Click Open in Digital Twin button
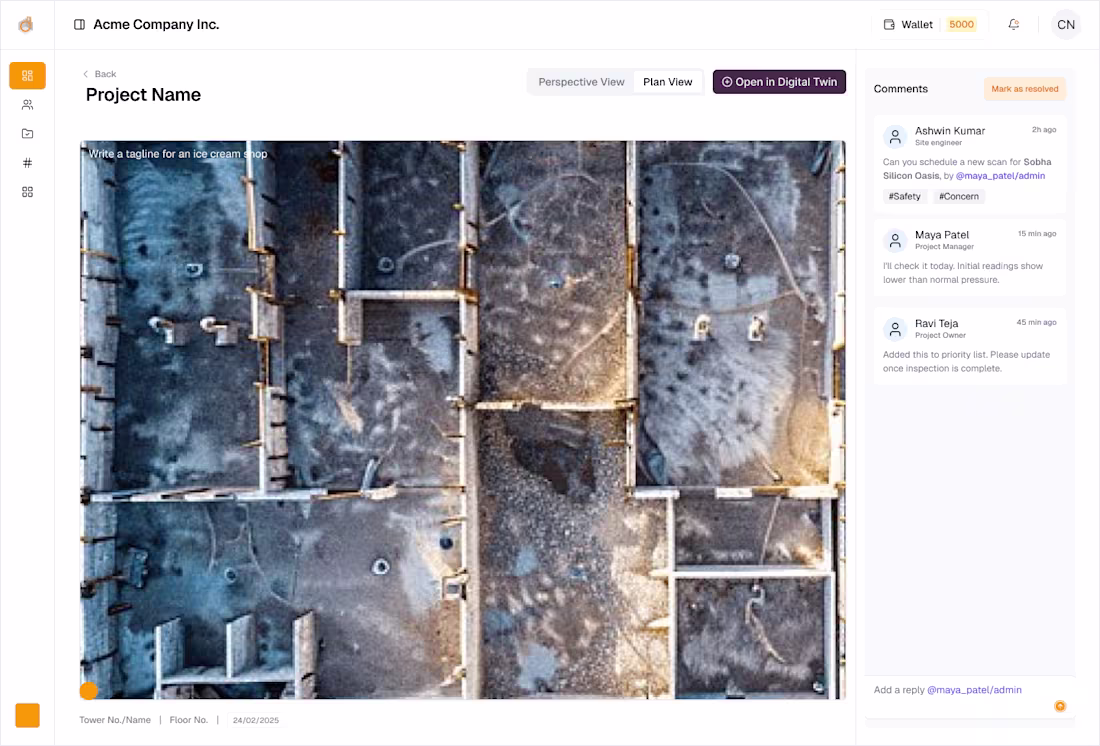 779,82
